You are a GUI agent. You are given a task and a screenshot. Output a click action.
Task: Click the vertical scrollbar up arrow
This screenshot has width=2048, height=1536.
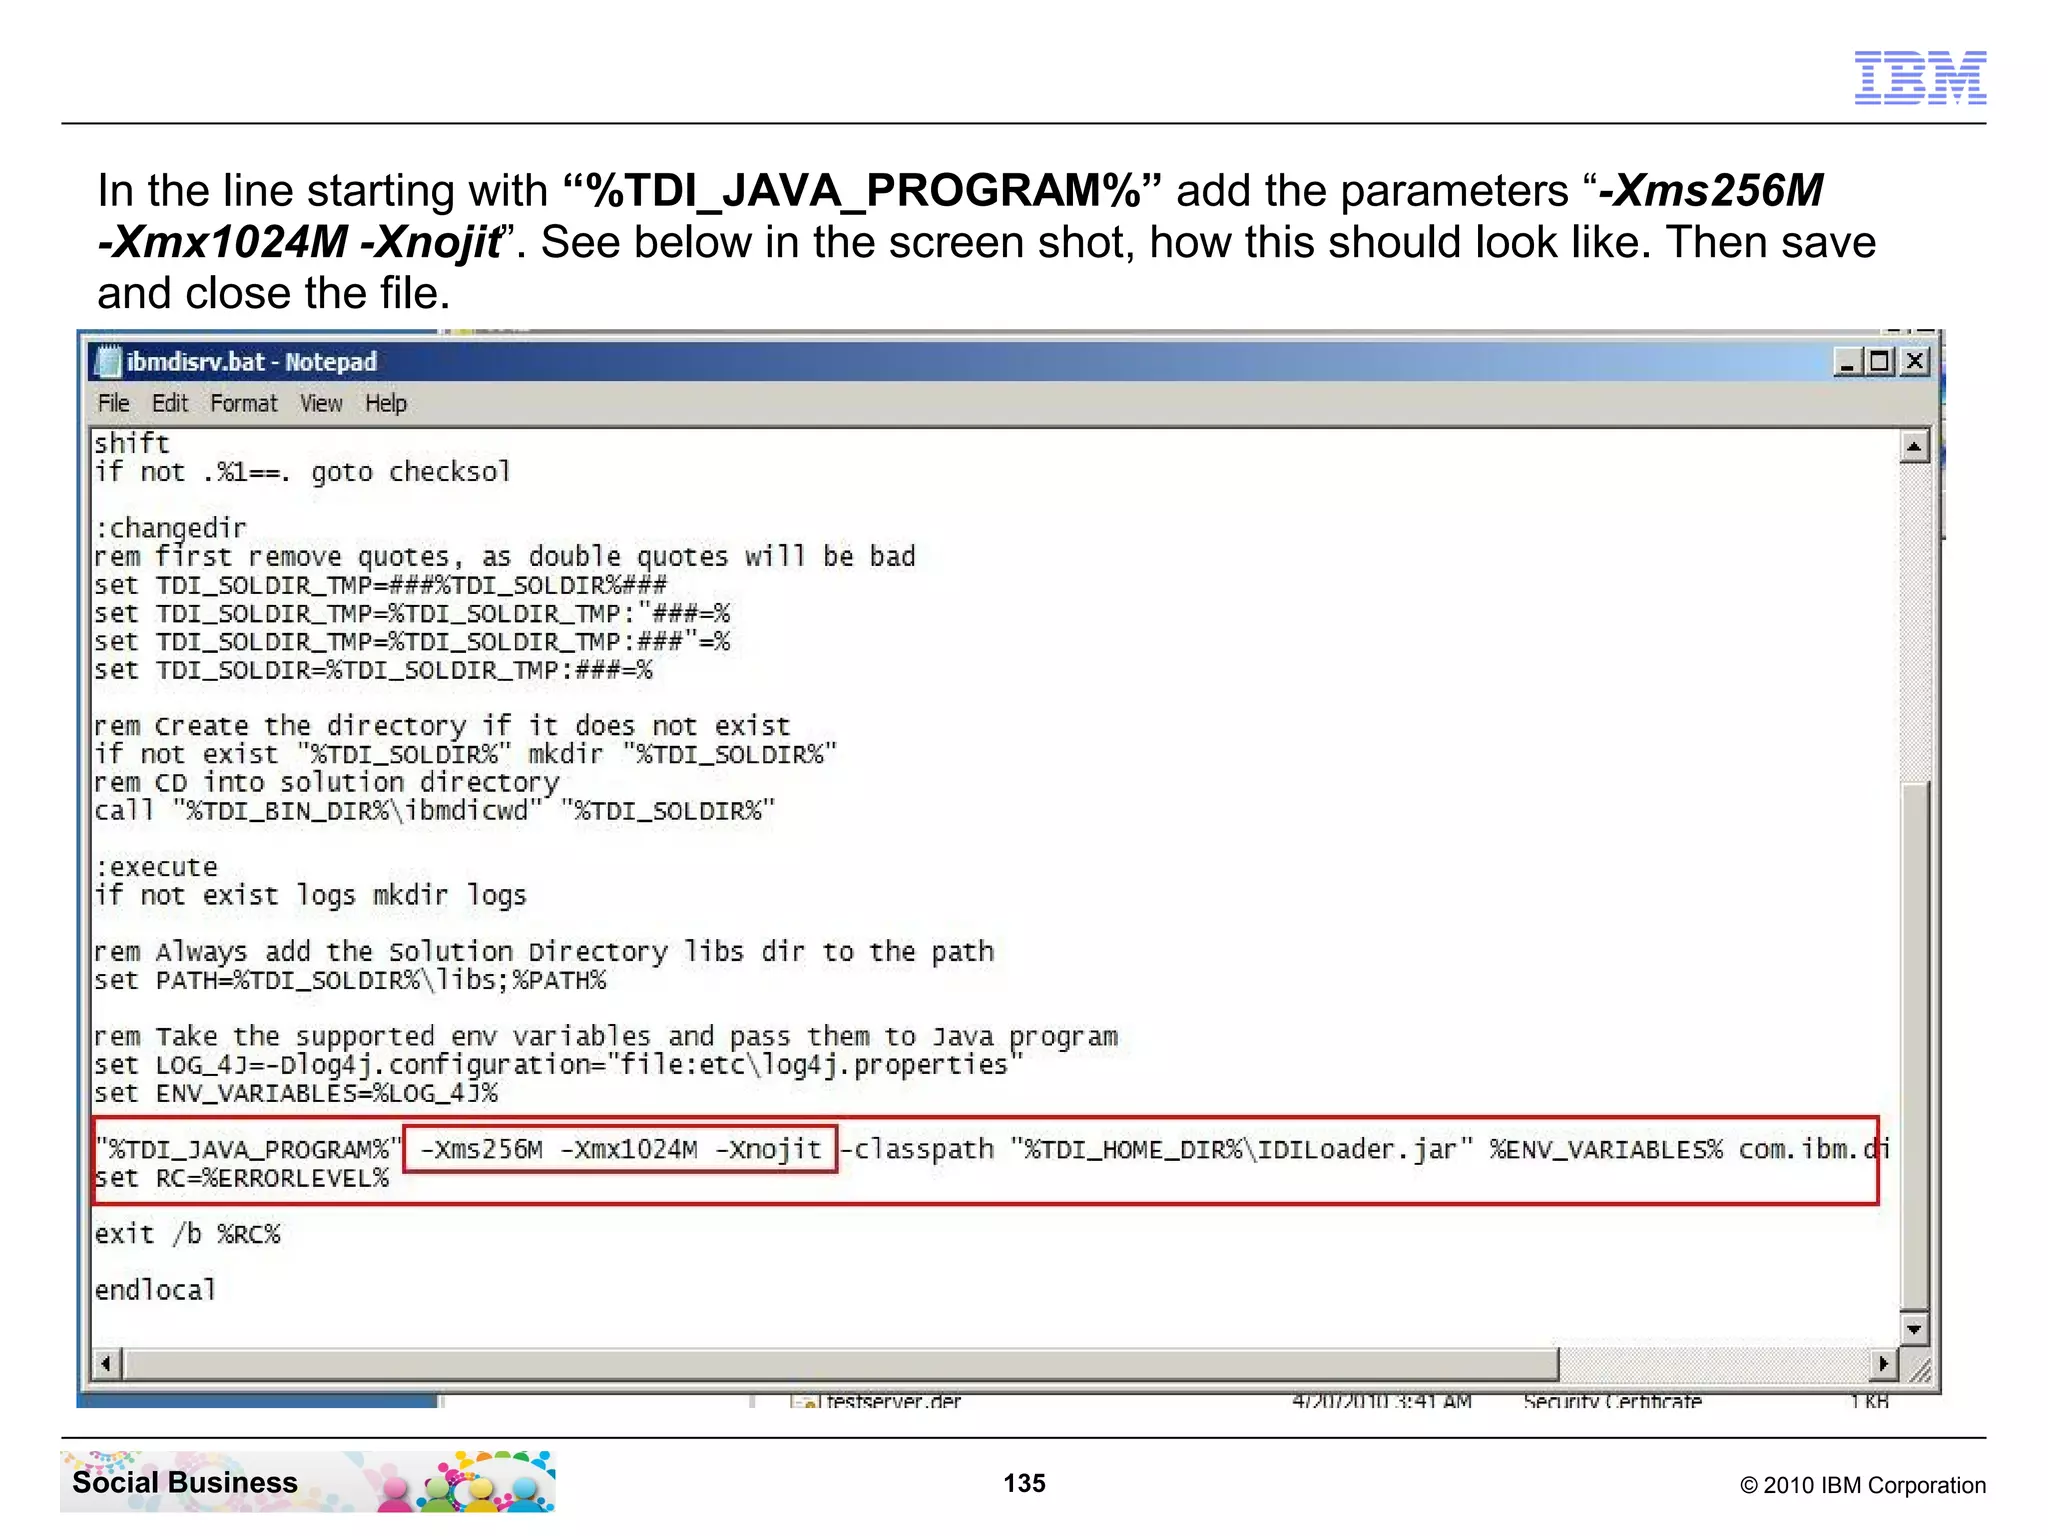click(x=1914, y=446)
